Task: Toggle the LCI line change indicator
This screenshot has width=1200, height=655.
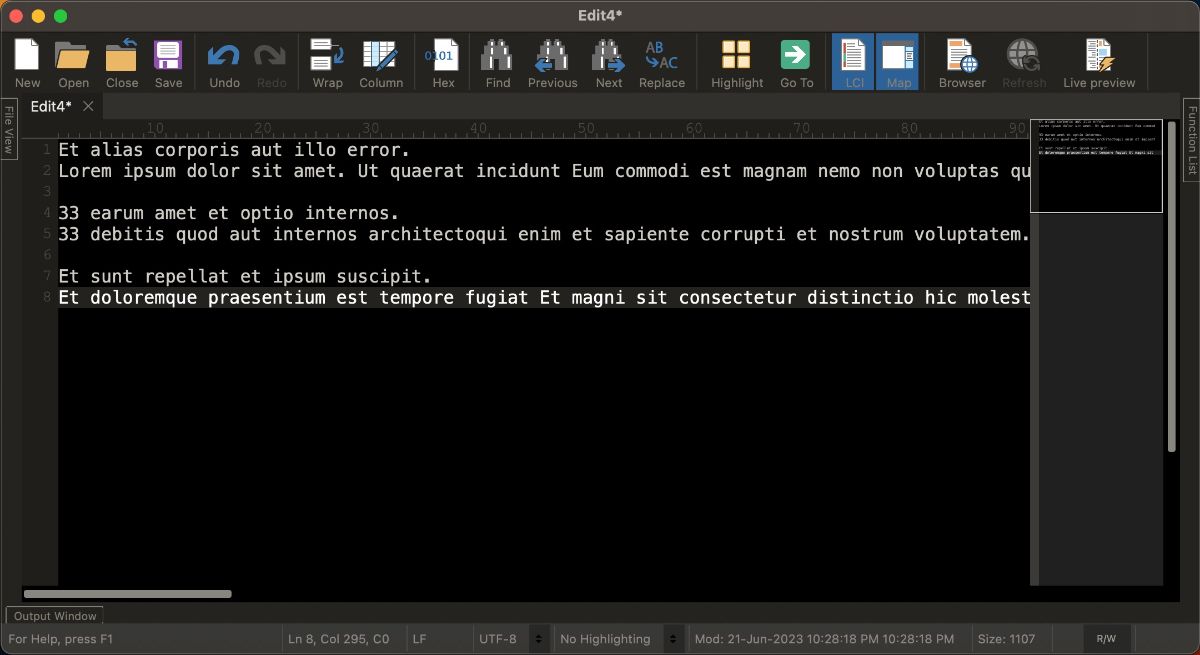Action: coord(854,62)
